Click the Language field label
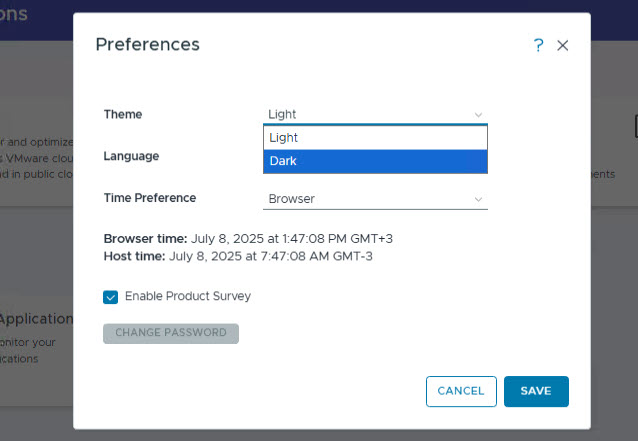This screenshot has width=638, height=441. tap(131, 156)
